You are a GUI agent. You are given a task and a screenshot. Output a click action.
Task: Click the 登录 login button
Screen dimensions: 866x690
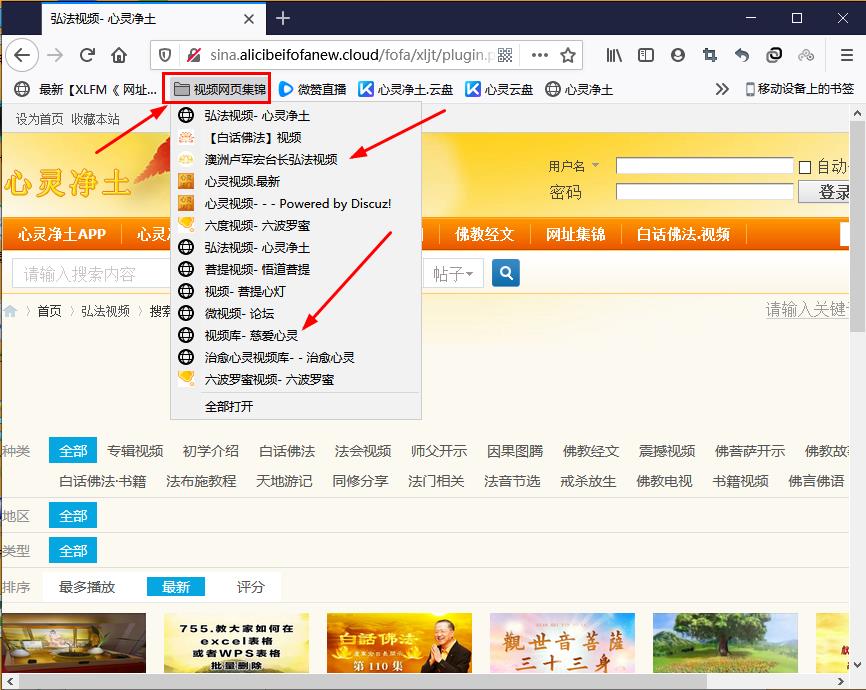click(824, 192)
